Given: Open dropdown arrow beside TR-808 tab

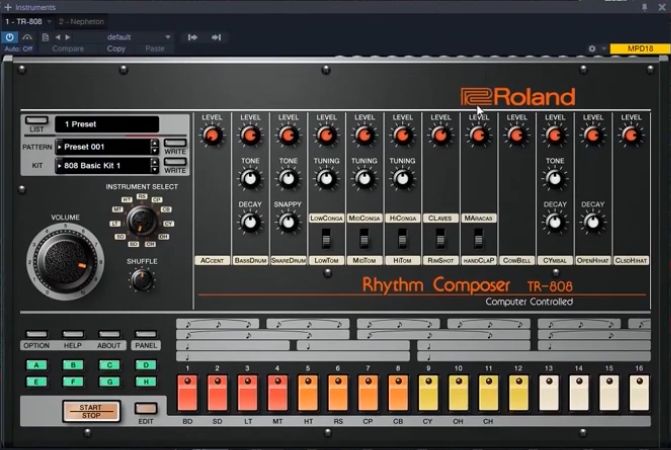Looking at the screenshot, I should 49,21.
